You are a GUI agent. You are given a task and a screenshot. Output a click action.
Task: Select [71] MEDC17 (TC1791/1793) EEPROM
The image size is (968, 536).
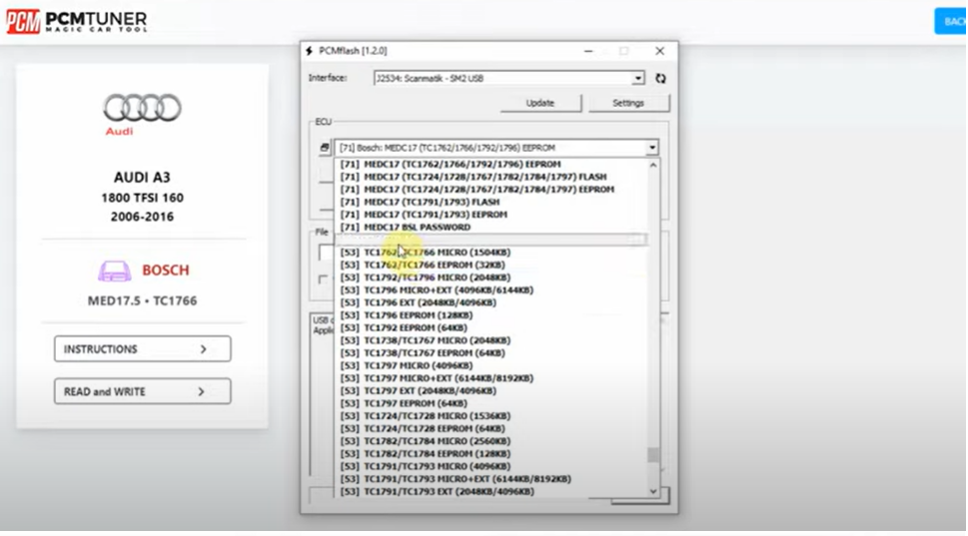[491, 214]
